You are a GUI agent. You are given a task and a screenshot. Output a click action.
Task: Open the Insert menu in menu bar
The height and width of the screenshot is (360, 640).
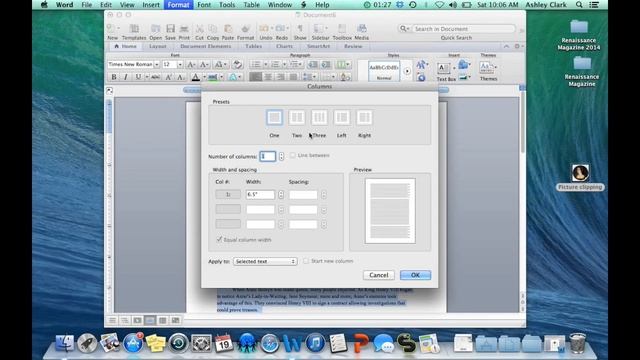coord(151,5)
